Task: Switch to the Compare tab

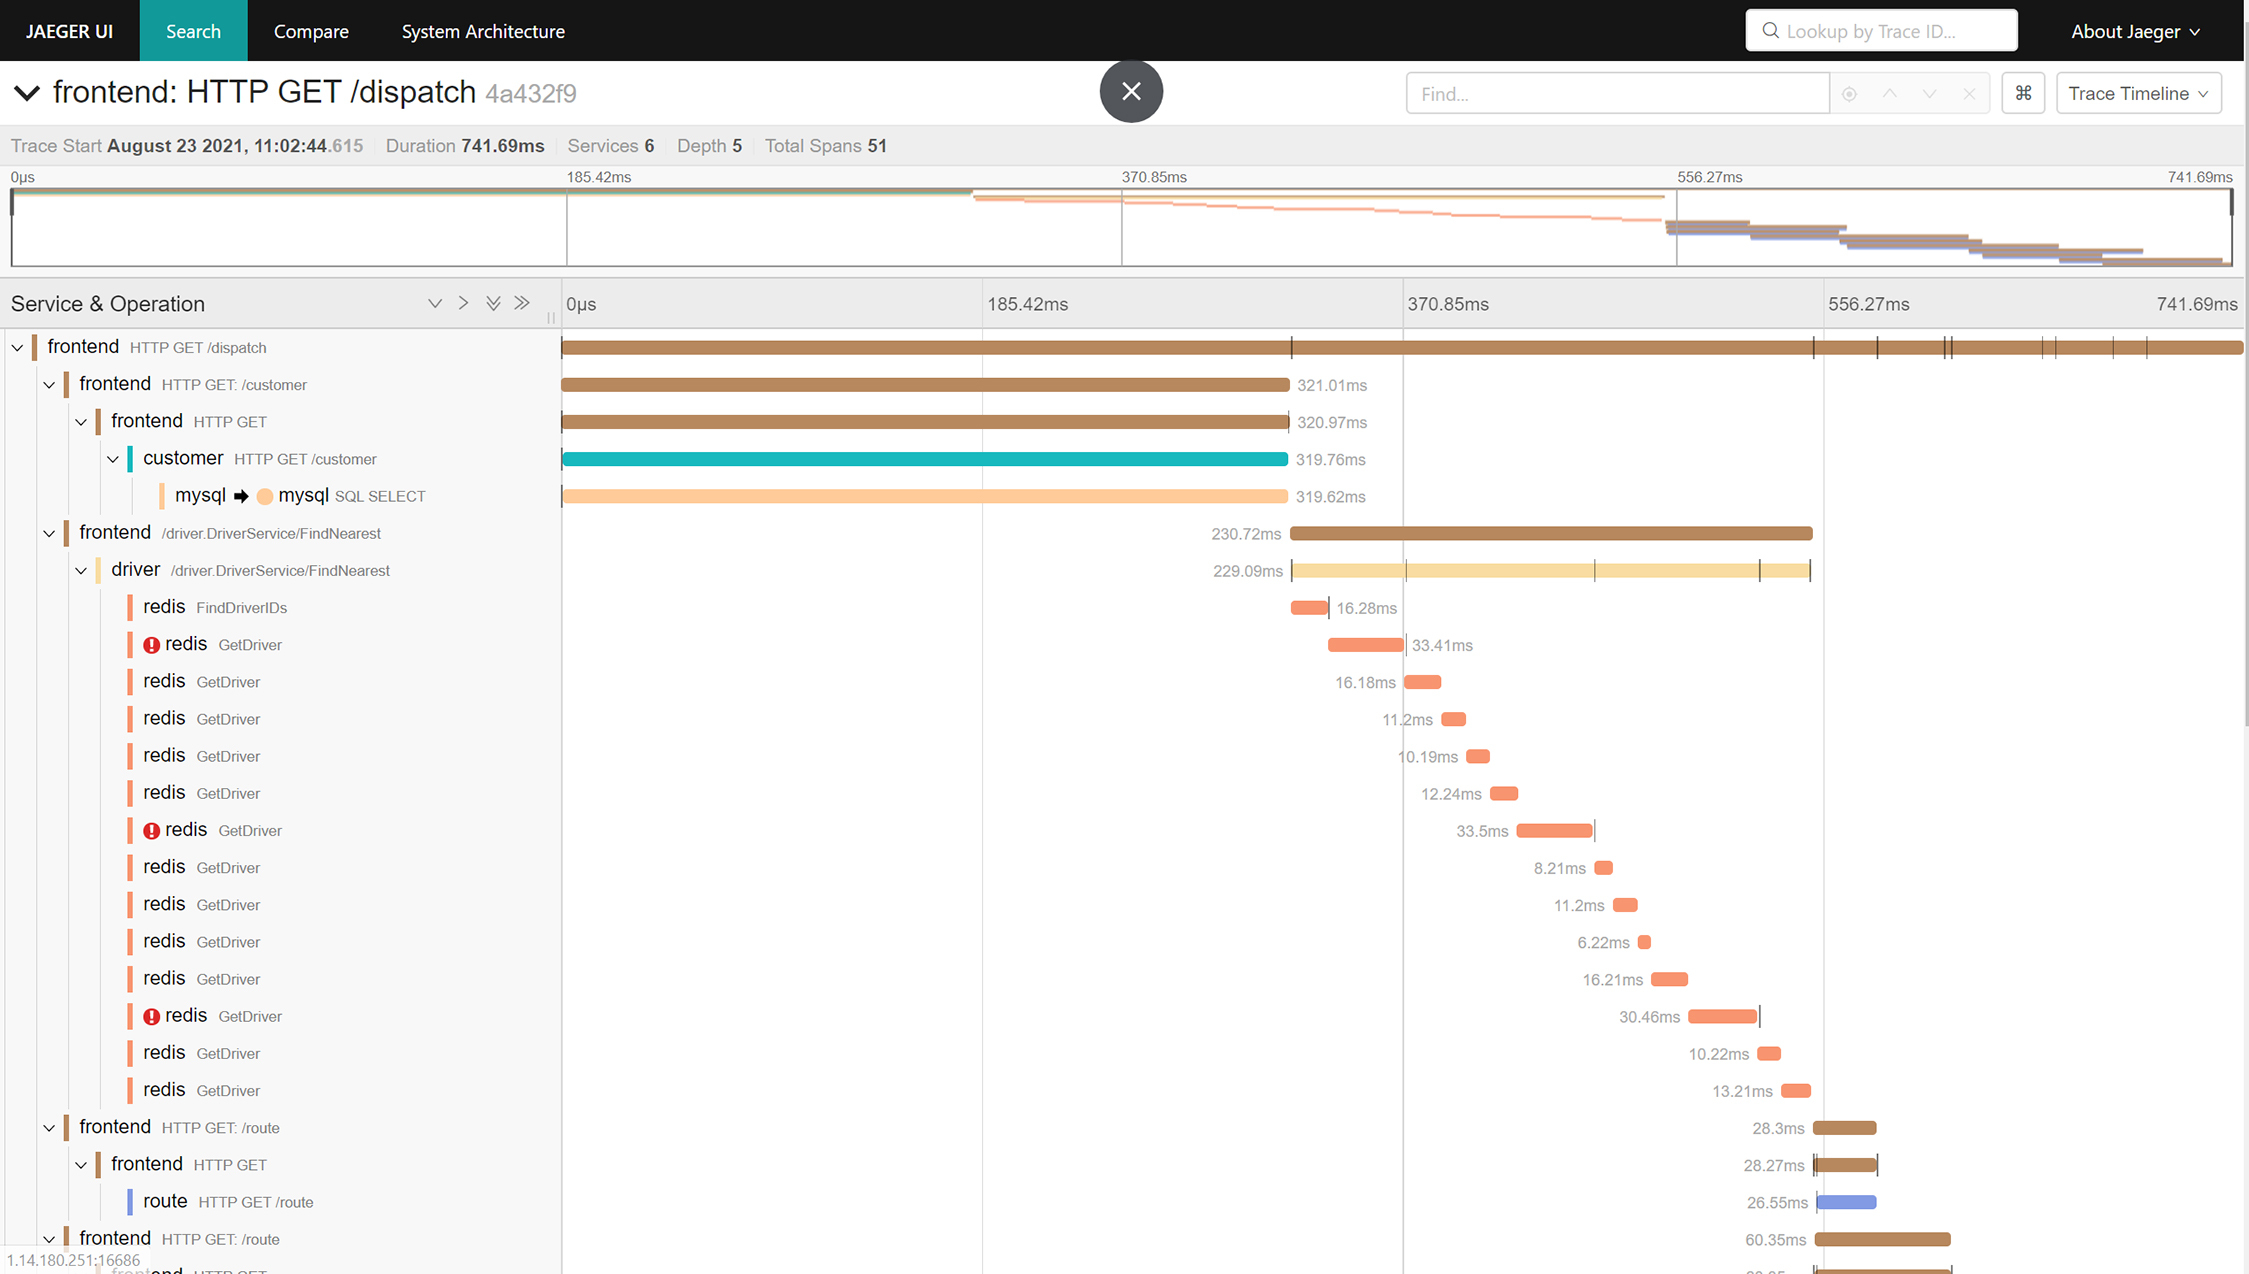Action: point(311,31)
